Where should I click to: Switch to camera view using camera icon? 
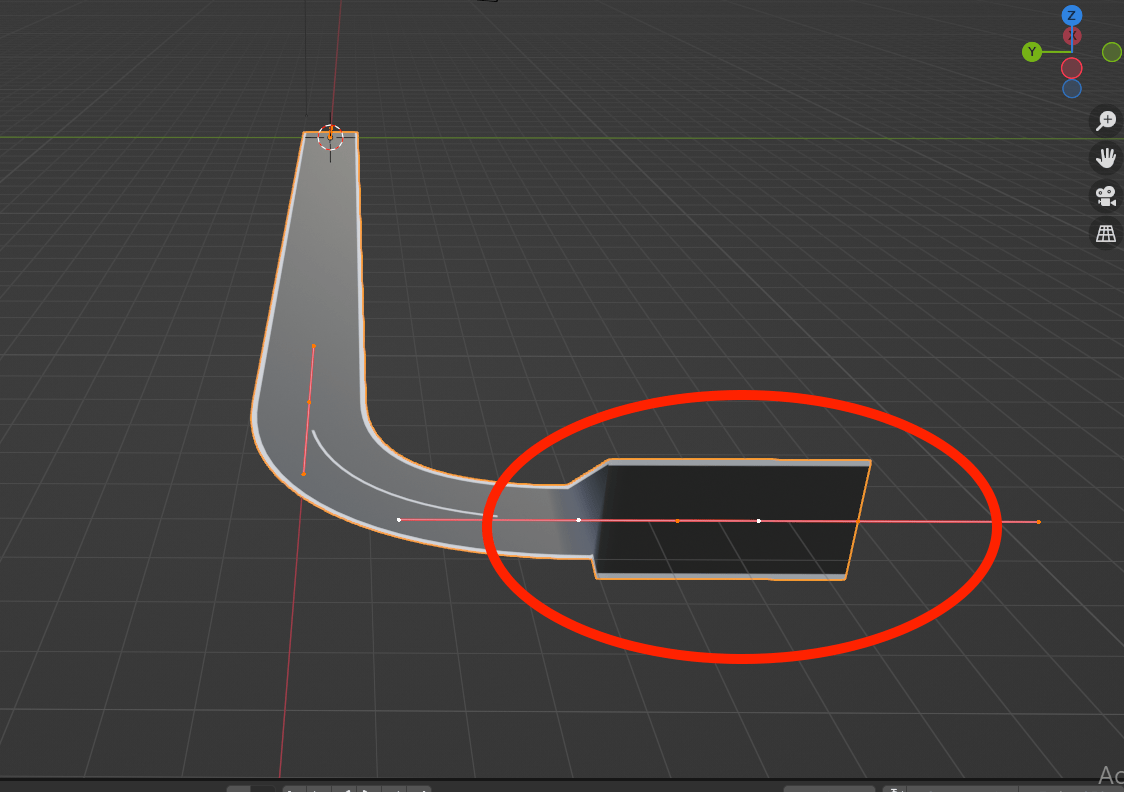pos(1105,195)
